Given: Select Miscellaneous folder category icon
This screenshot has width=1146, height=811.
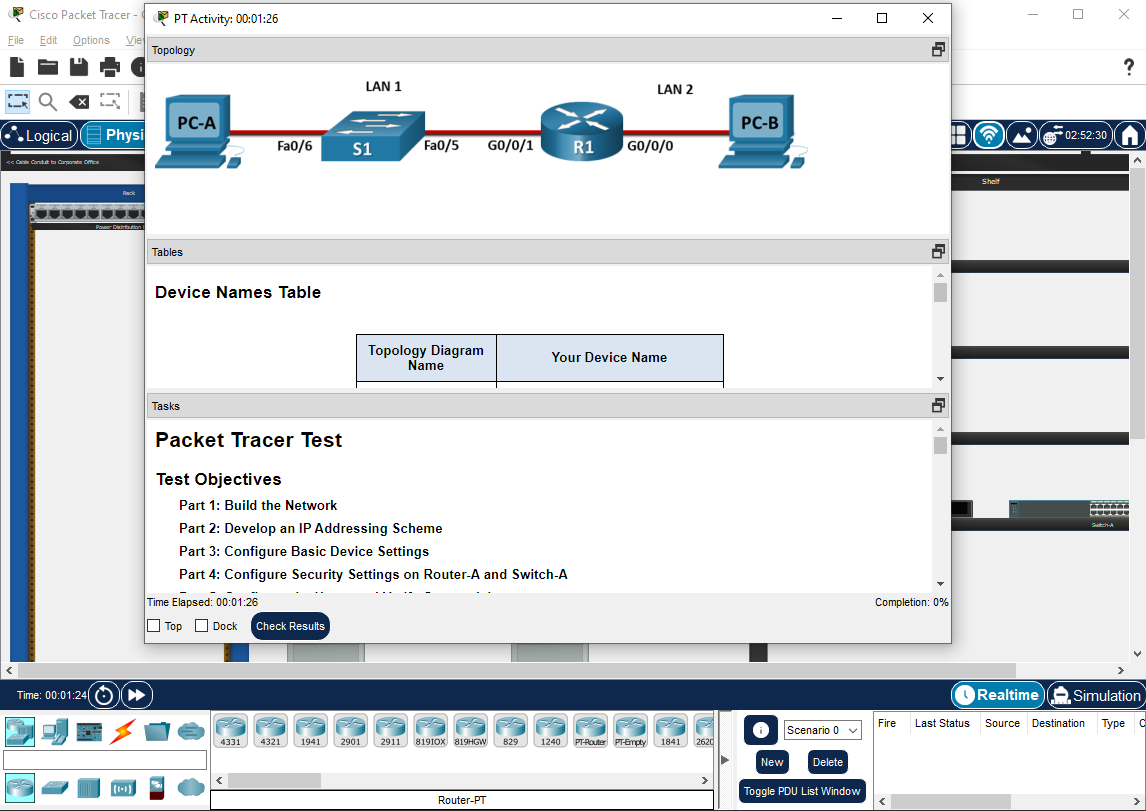Looking at the screenshot, I should (x=156, y=731).
